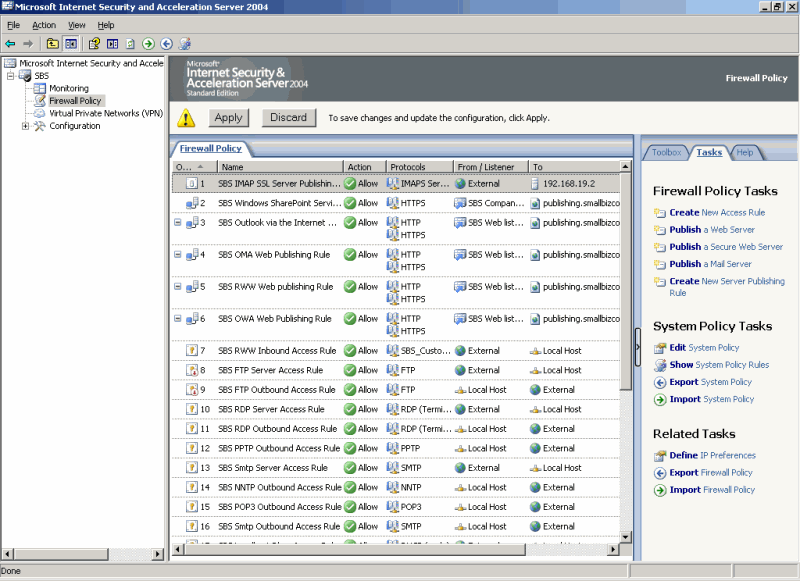The image size is (800, 581).
Task: Collapse rule 5 SBS RWW Web publishing Rule
Action: (178, 286)
